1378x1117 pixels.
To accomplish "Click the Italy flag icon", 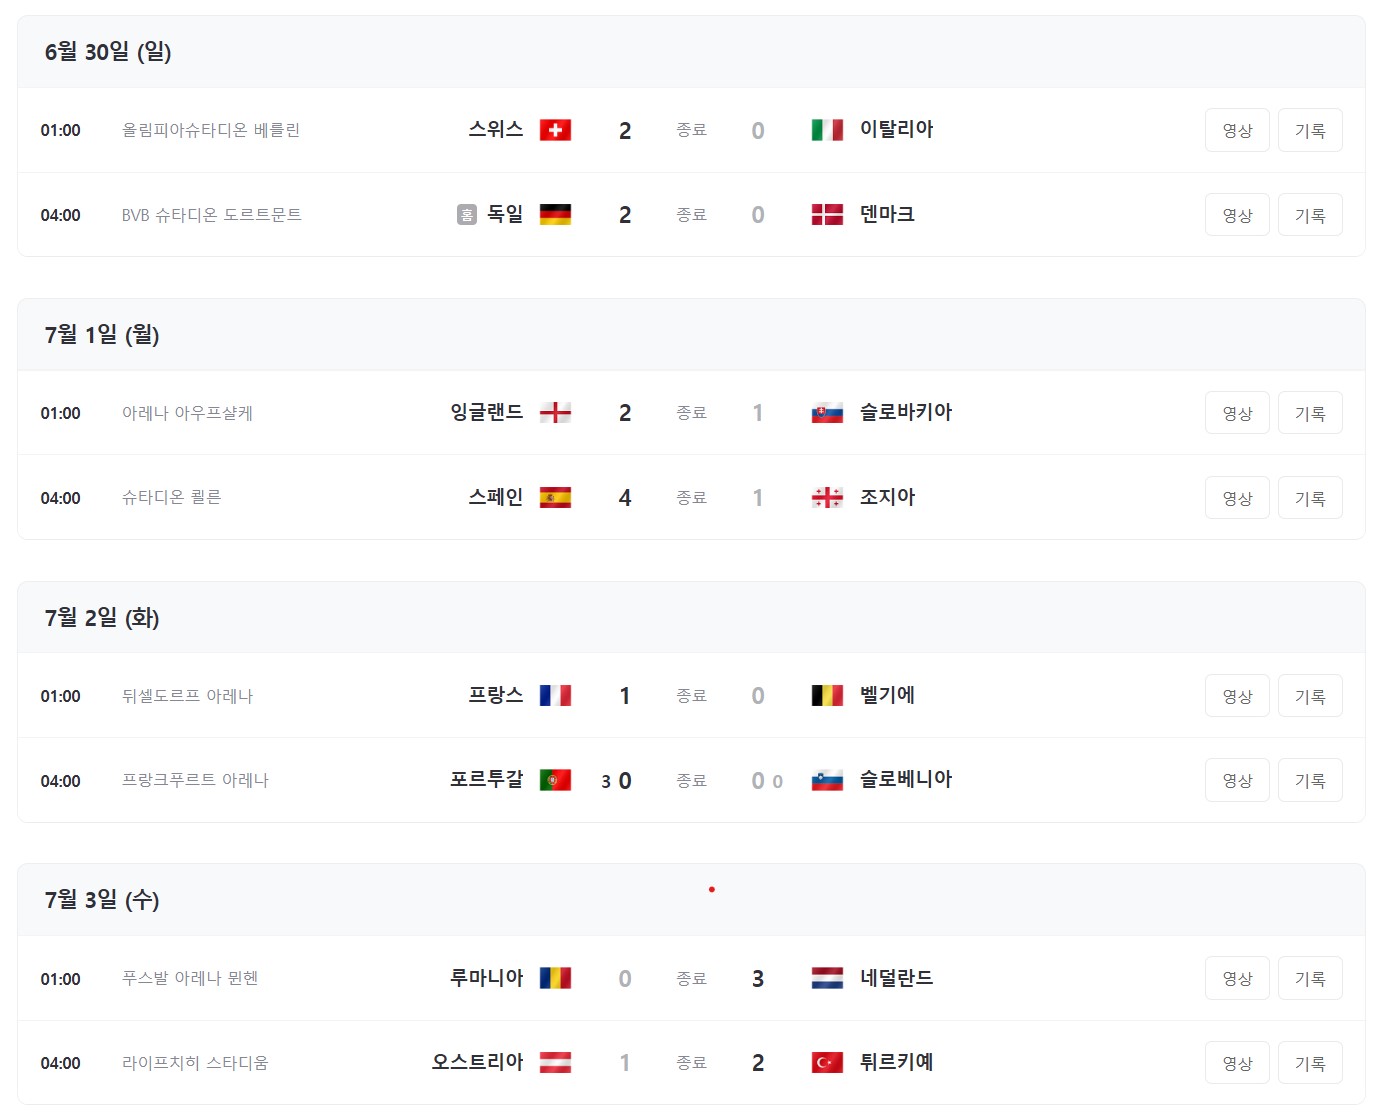I will 827,129.
